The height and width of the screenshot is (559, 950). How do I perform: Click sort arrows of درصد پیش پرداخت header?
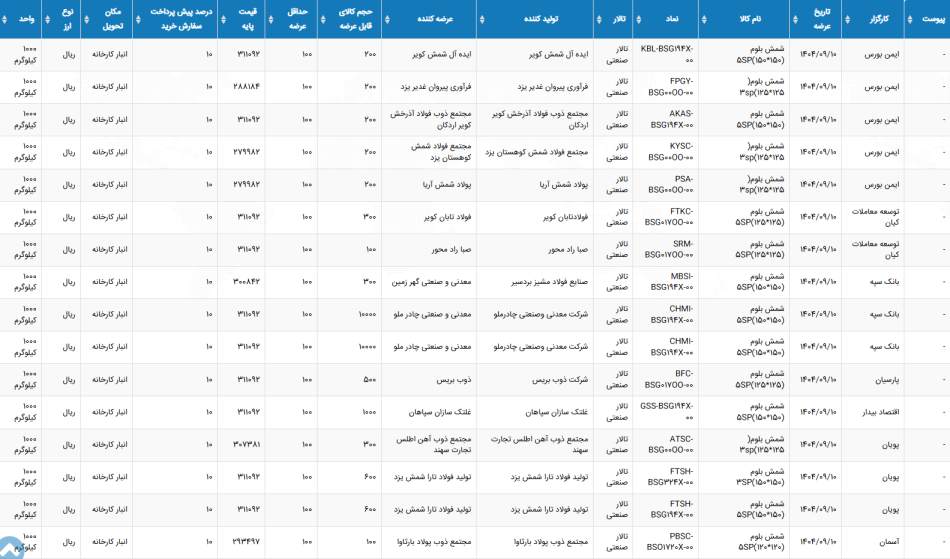pos(138,19)
